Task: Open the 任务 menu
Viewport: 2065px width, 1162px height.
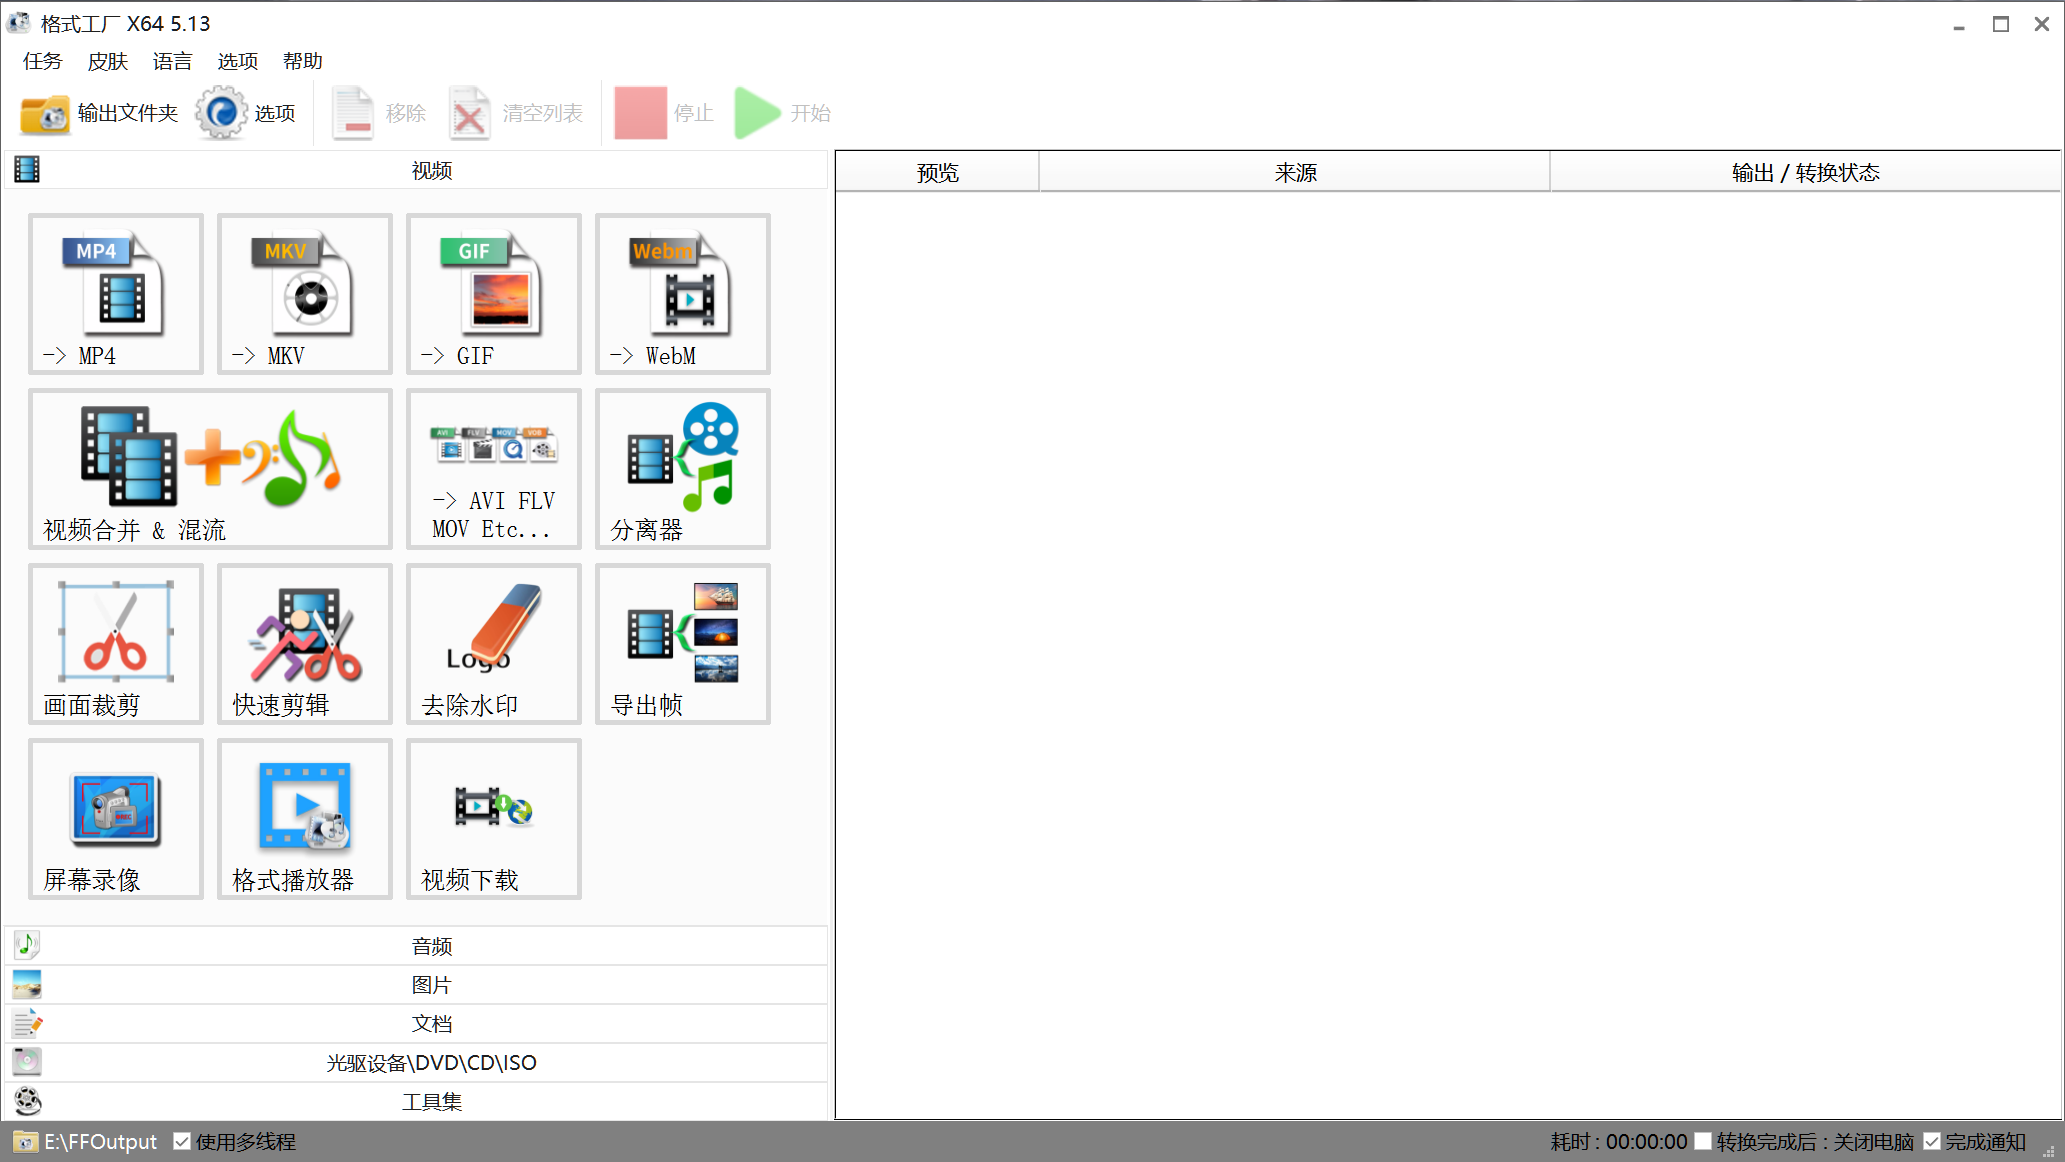Action: click(x=42, y=61)
